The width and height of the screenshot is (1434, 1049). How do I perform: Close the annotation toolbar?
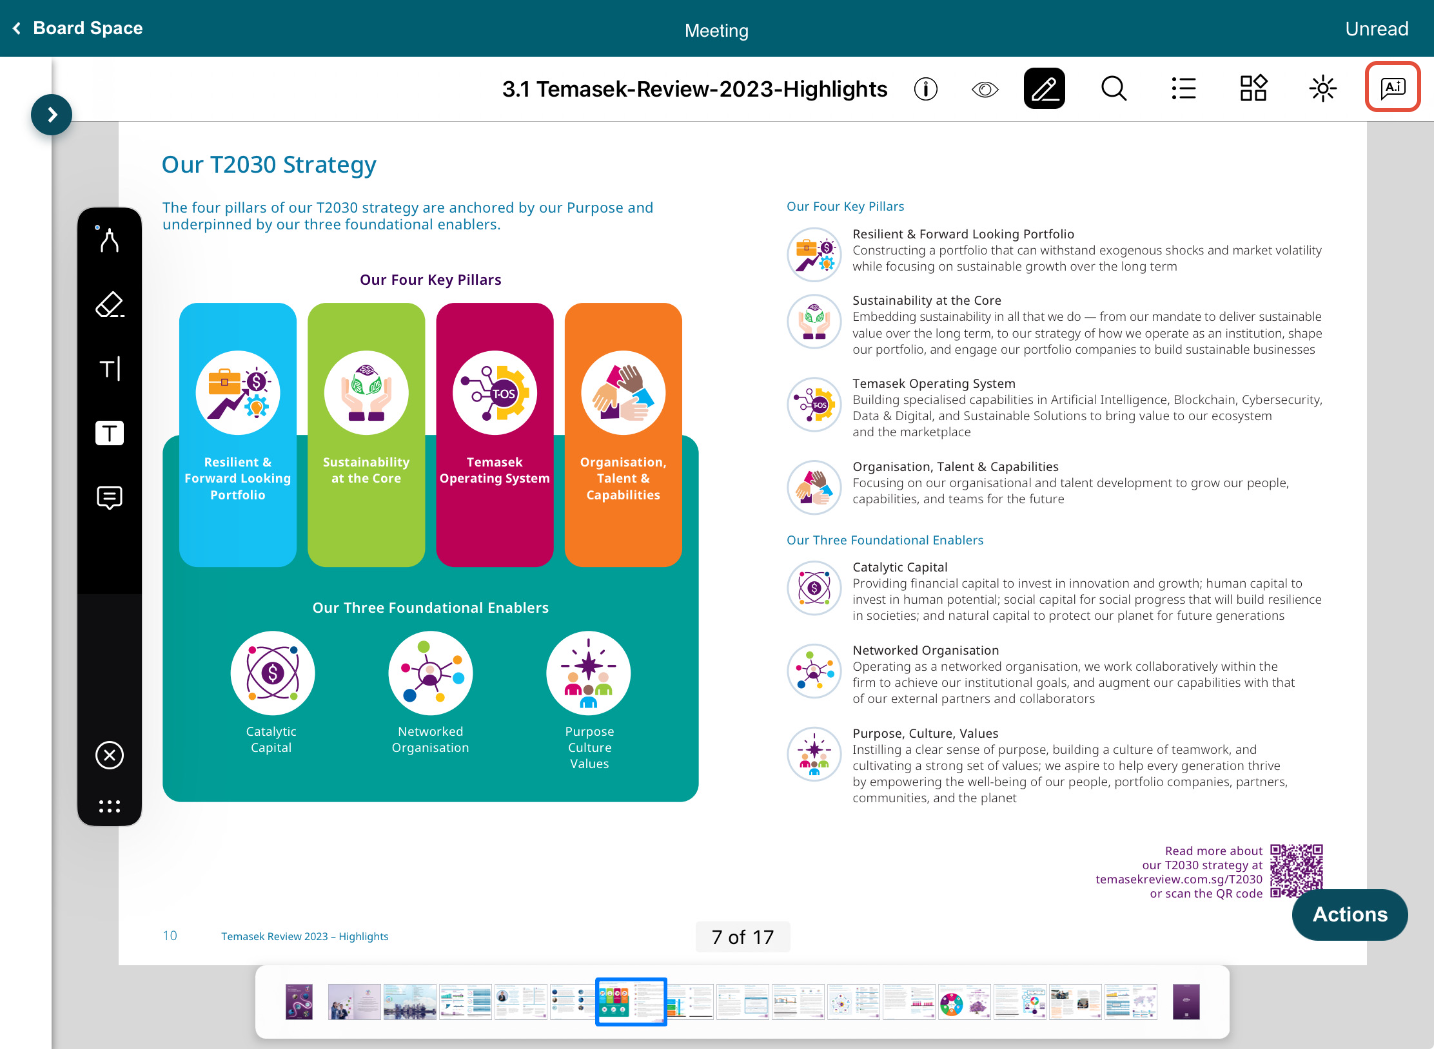coord(109,755)
